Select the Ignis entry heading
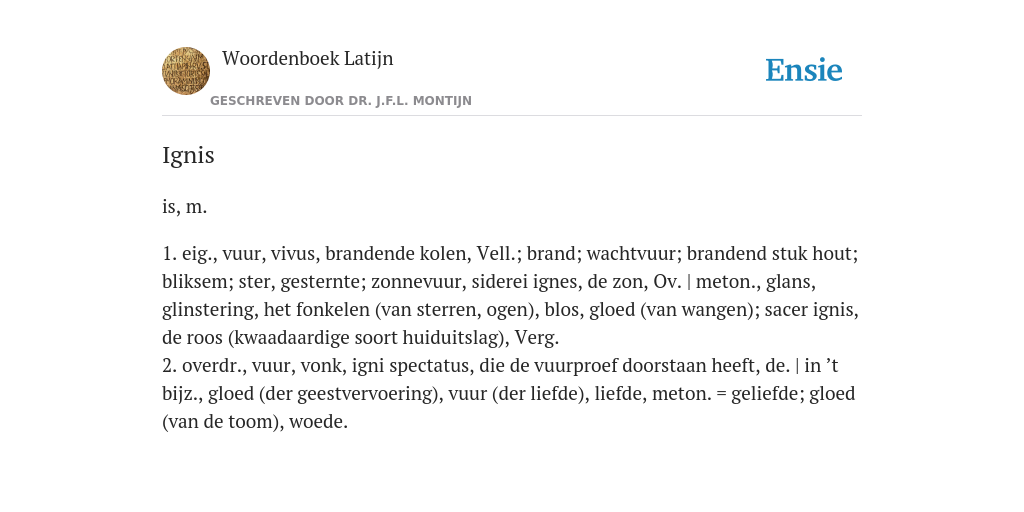 tap(188, 155)
